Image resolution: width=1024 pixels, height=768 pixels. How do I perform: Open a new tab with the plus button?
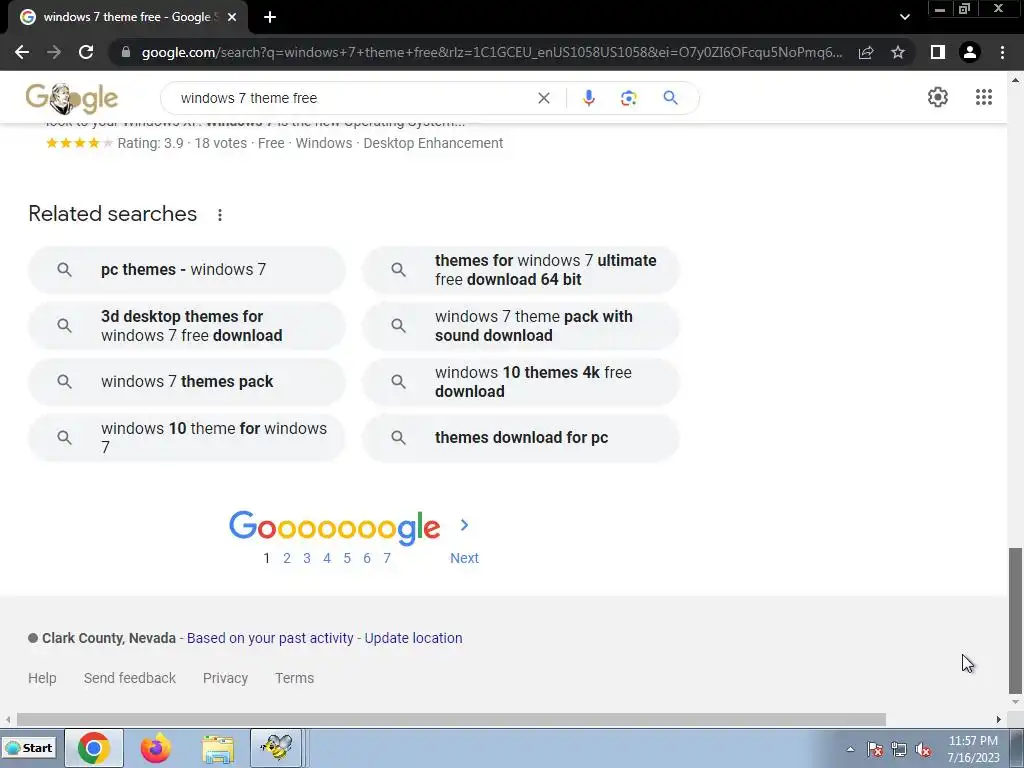coord(270,17)
